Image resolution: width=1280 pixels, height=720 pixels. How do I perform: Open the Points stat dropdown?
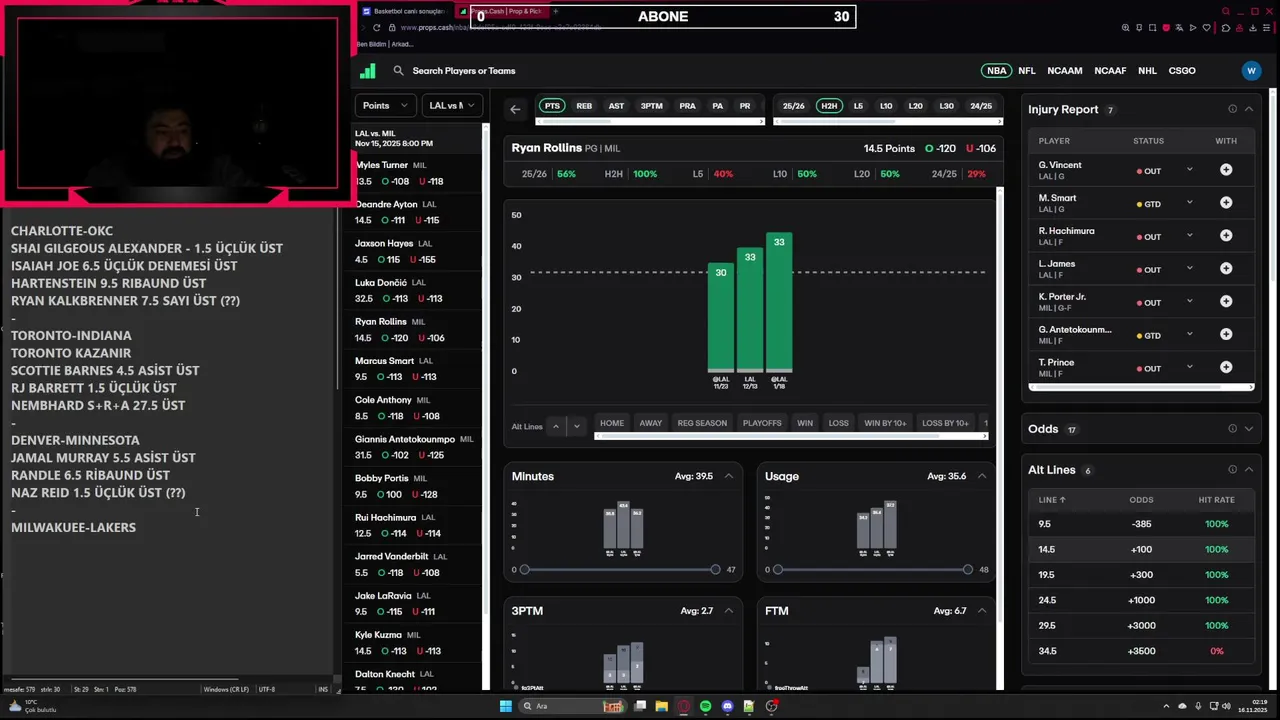(x=385, y=105)
